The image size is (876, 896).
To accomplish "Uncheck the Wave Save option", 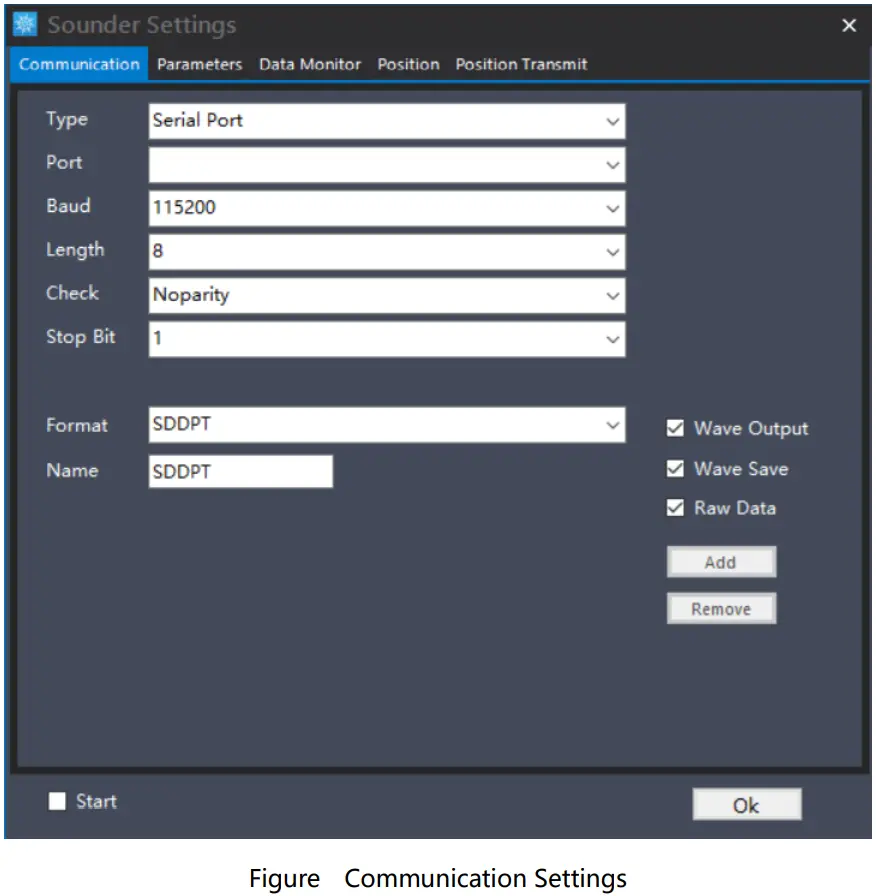I will coord(675,468).
